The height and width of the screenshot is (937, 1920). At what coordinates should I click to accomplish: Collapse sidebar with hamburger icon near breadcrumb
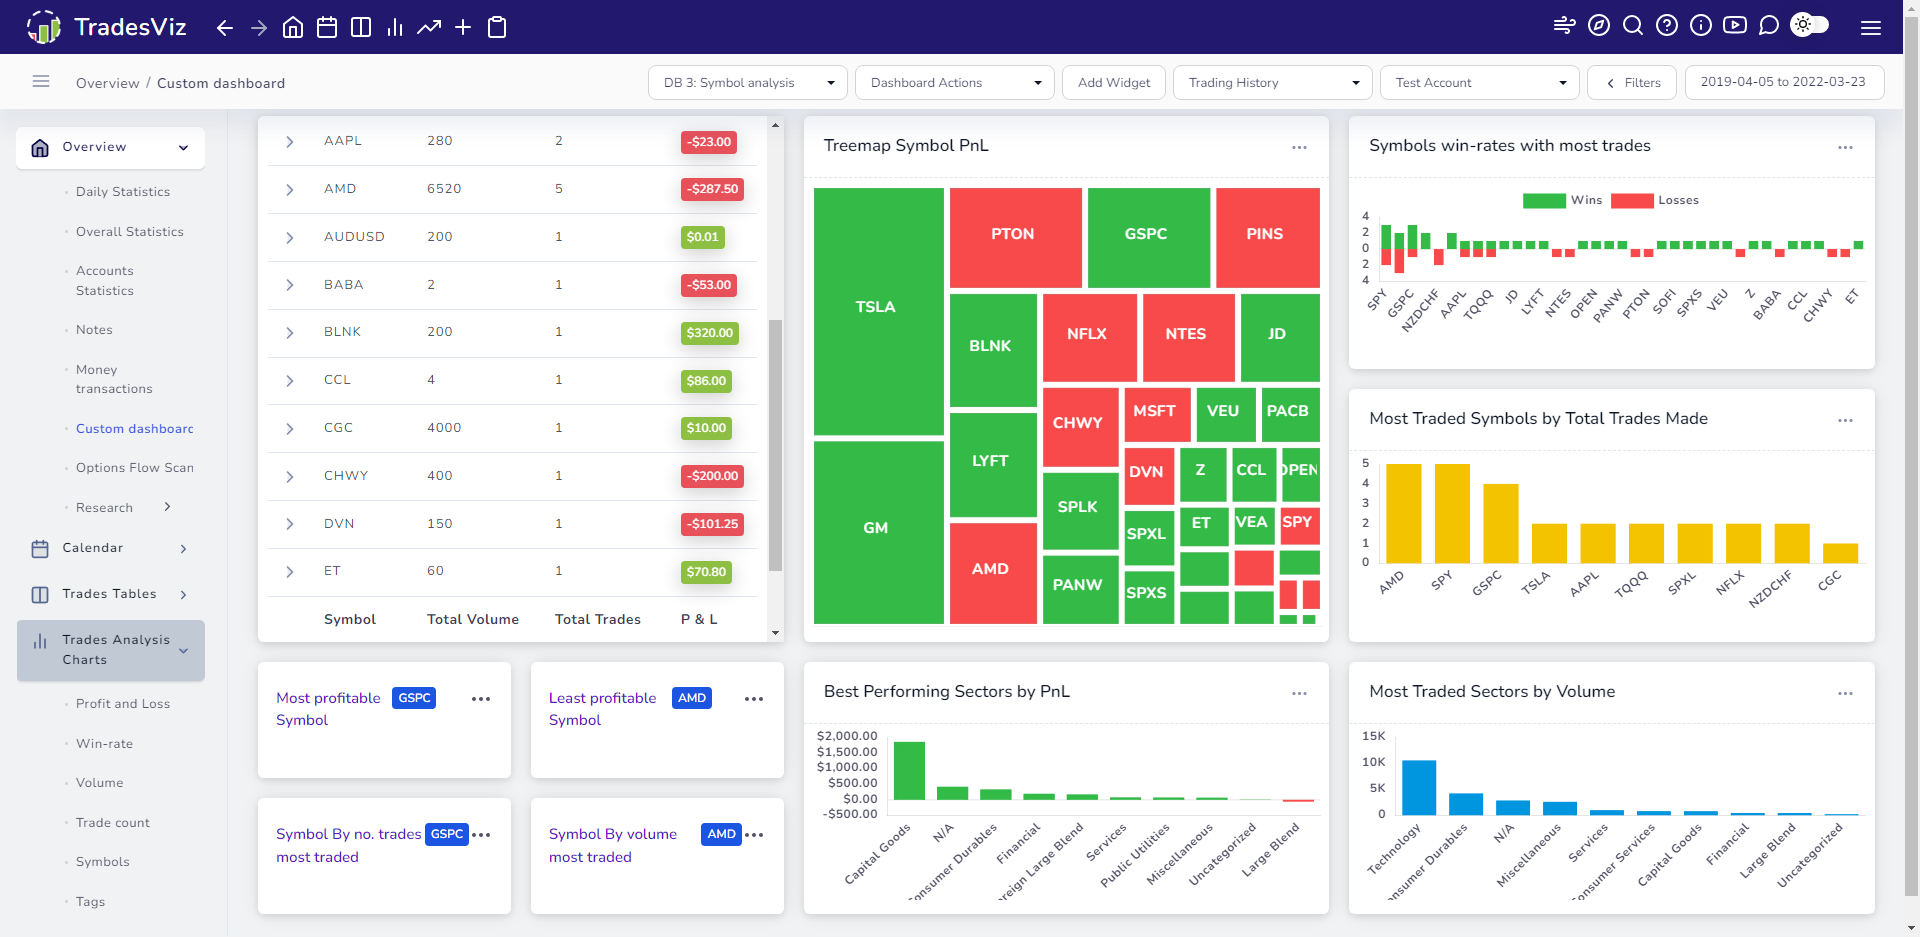pyautogui.click(x=41, y=82)
